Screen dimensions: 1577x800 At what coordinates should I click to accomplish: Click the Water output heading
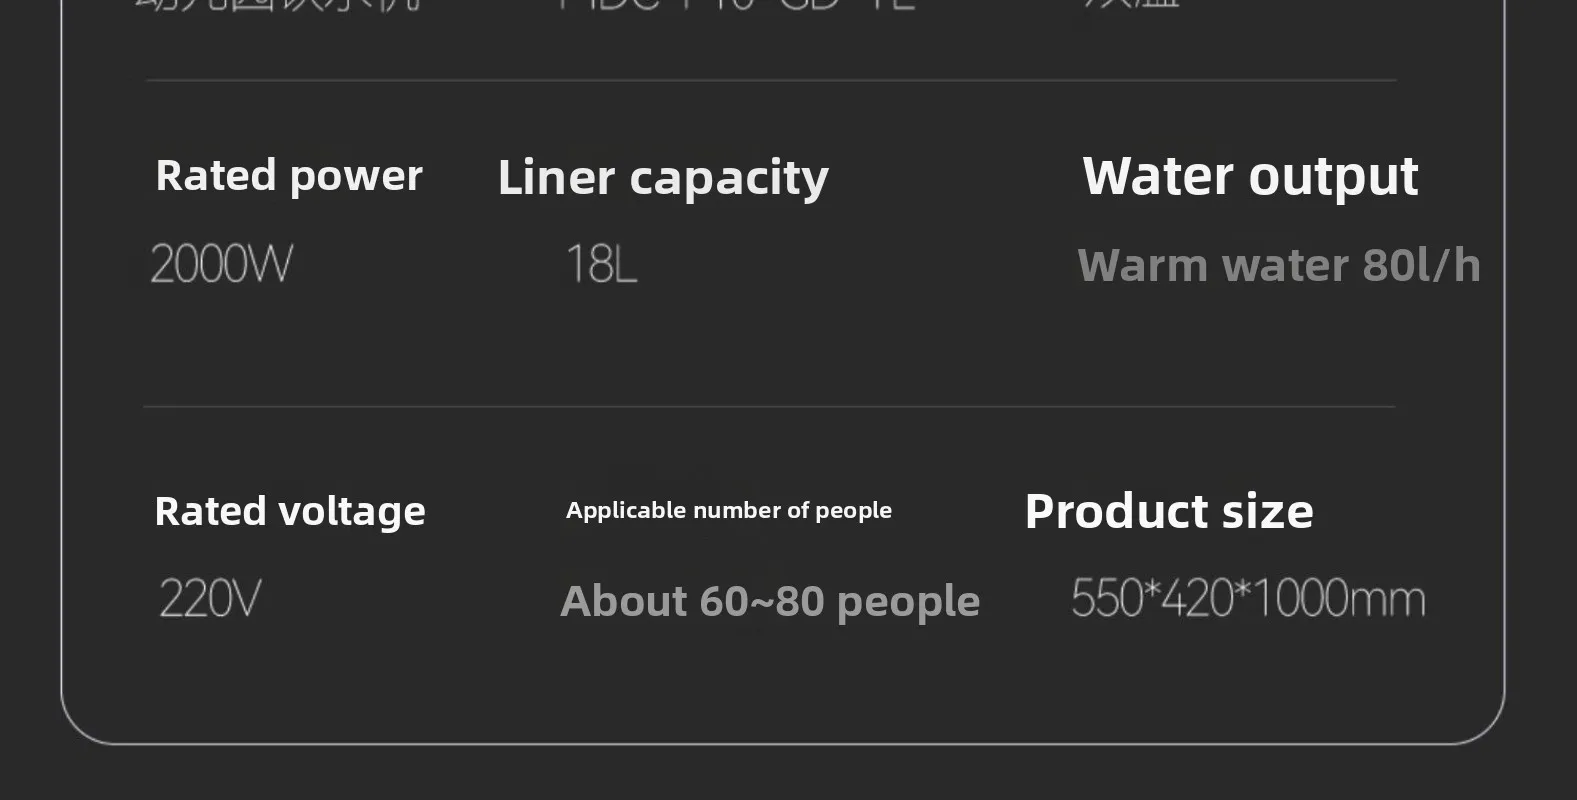(x=1250, y=176)
